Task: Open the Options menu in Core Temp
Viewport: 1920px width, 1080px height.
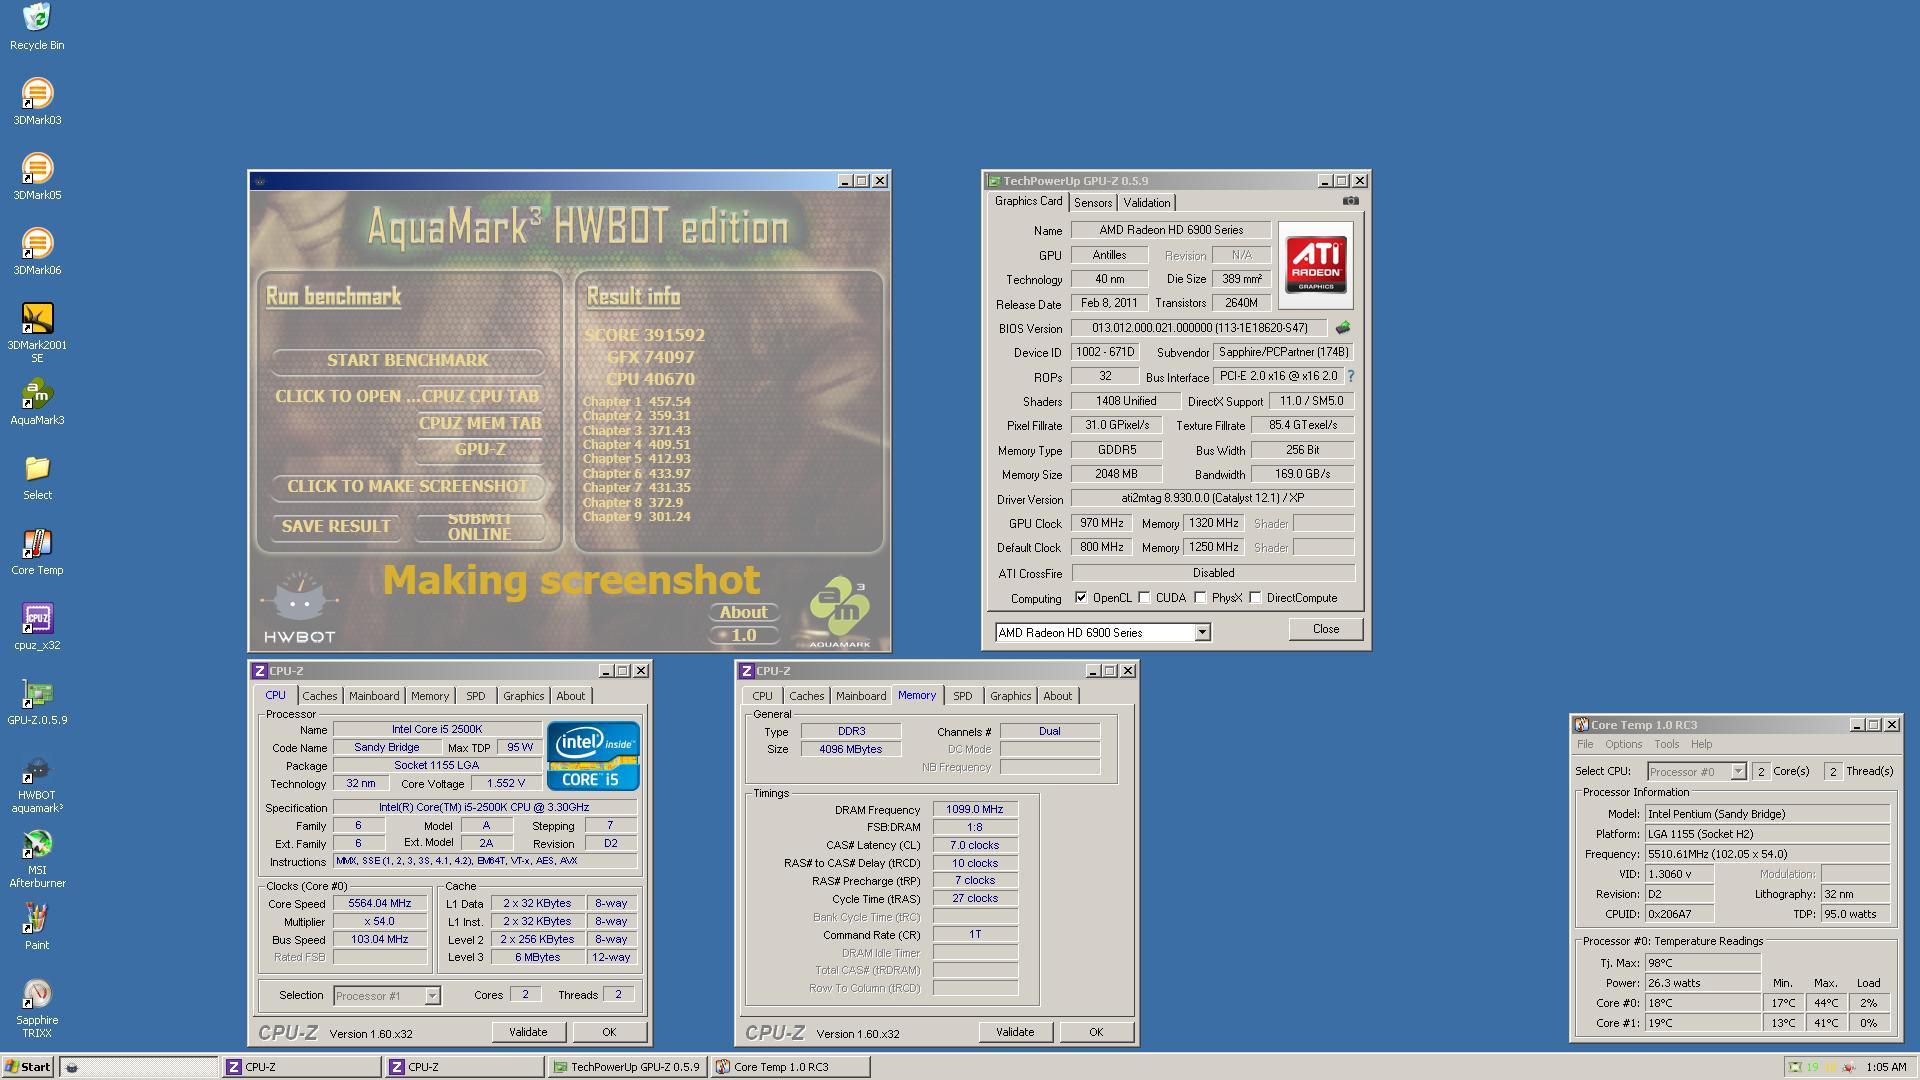Action: coord(1623,745)
